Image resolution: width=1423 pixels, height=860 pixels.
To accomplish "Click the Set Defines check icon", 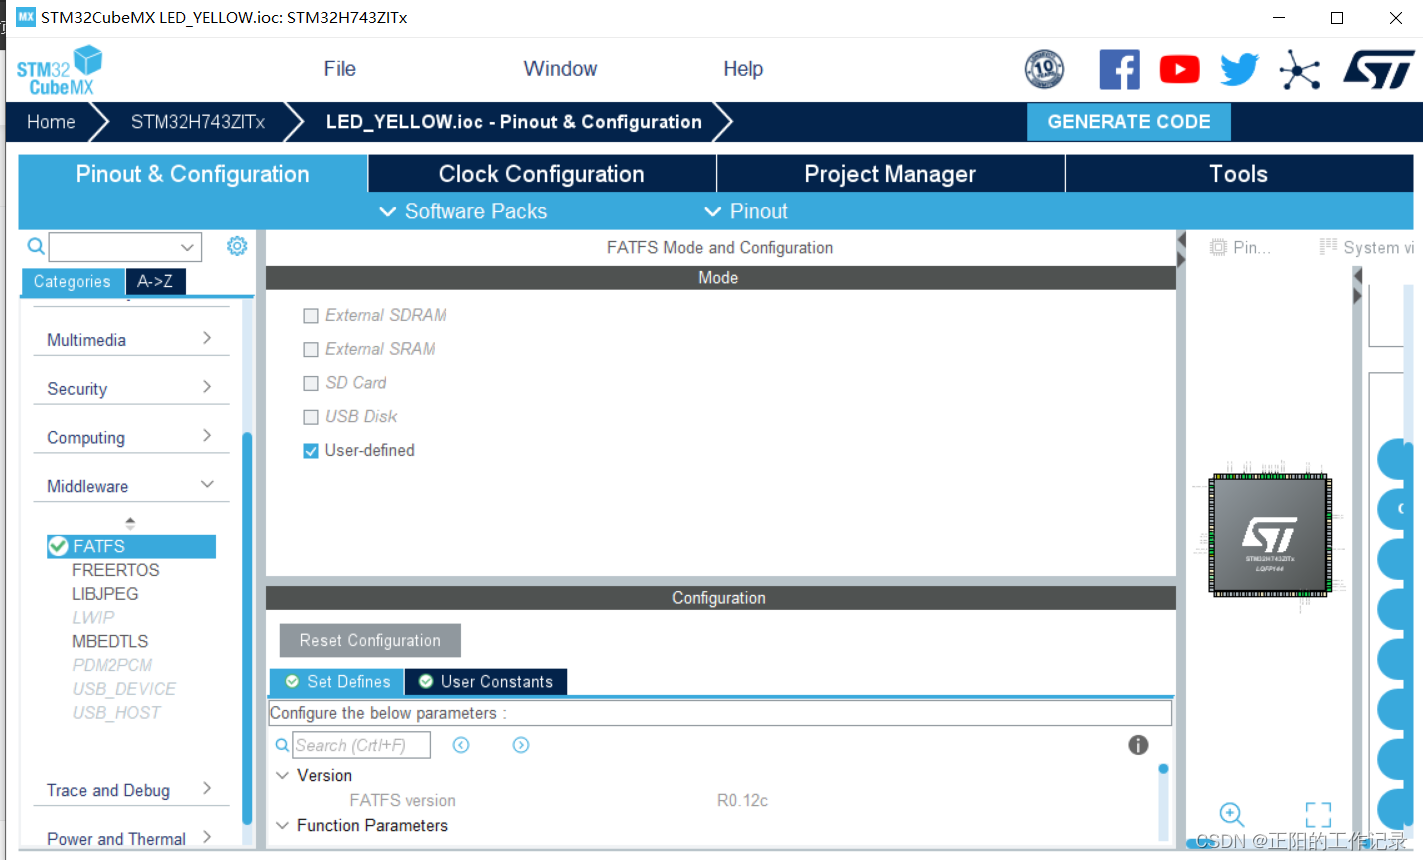I will coord(292,682).
